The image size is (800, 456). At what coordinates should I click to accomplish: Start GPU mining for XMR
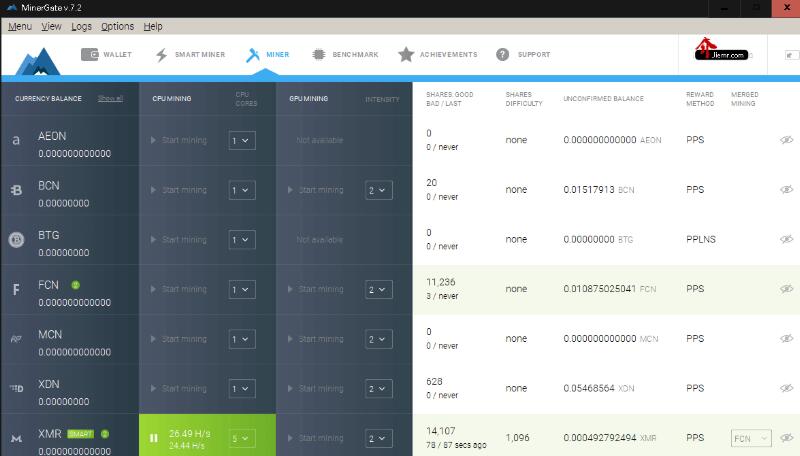point(315,438)
